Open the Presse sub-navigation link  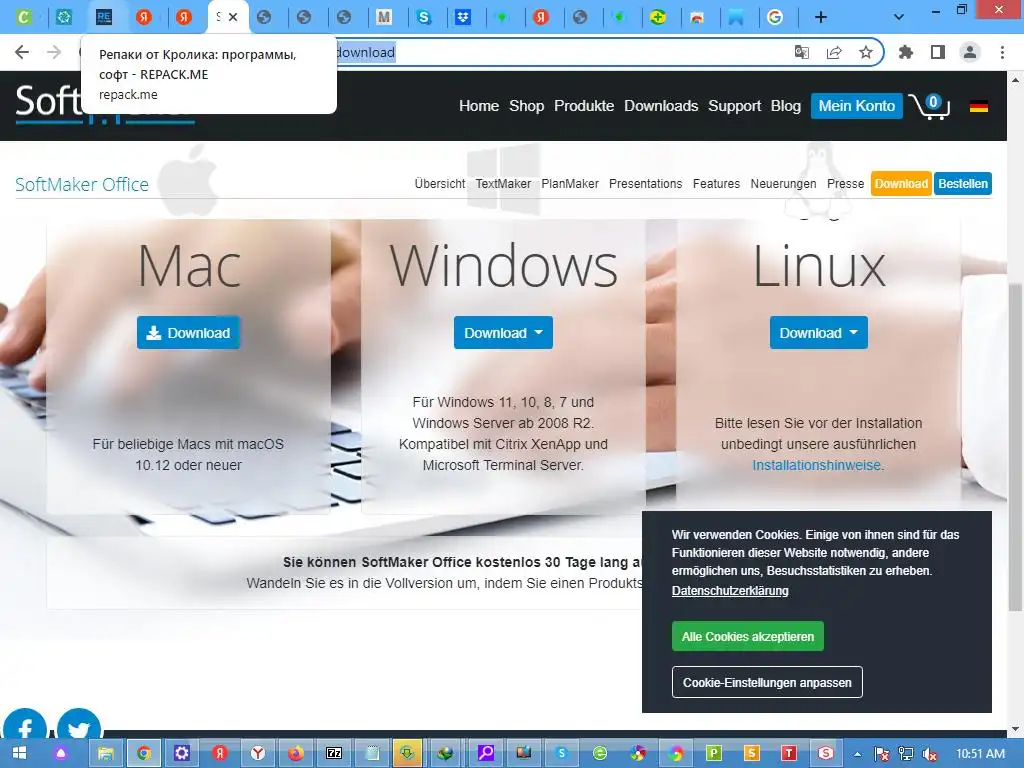pyautogui.click(x=845, y=184)
